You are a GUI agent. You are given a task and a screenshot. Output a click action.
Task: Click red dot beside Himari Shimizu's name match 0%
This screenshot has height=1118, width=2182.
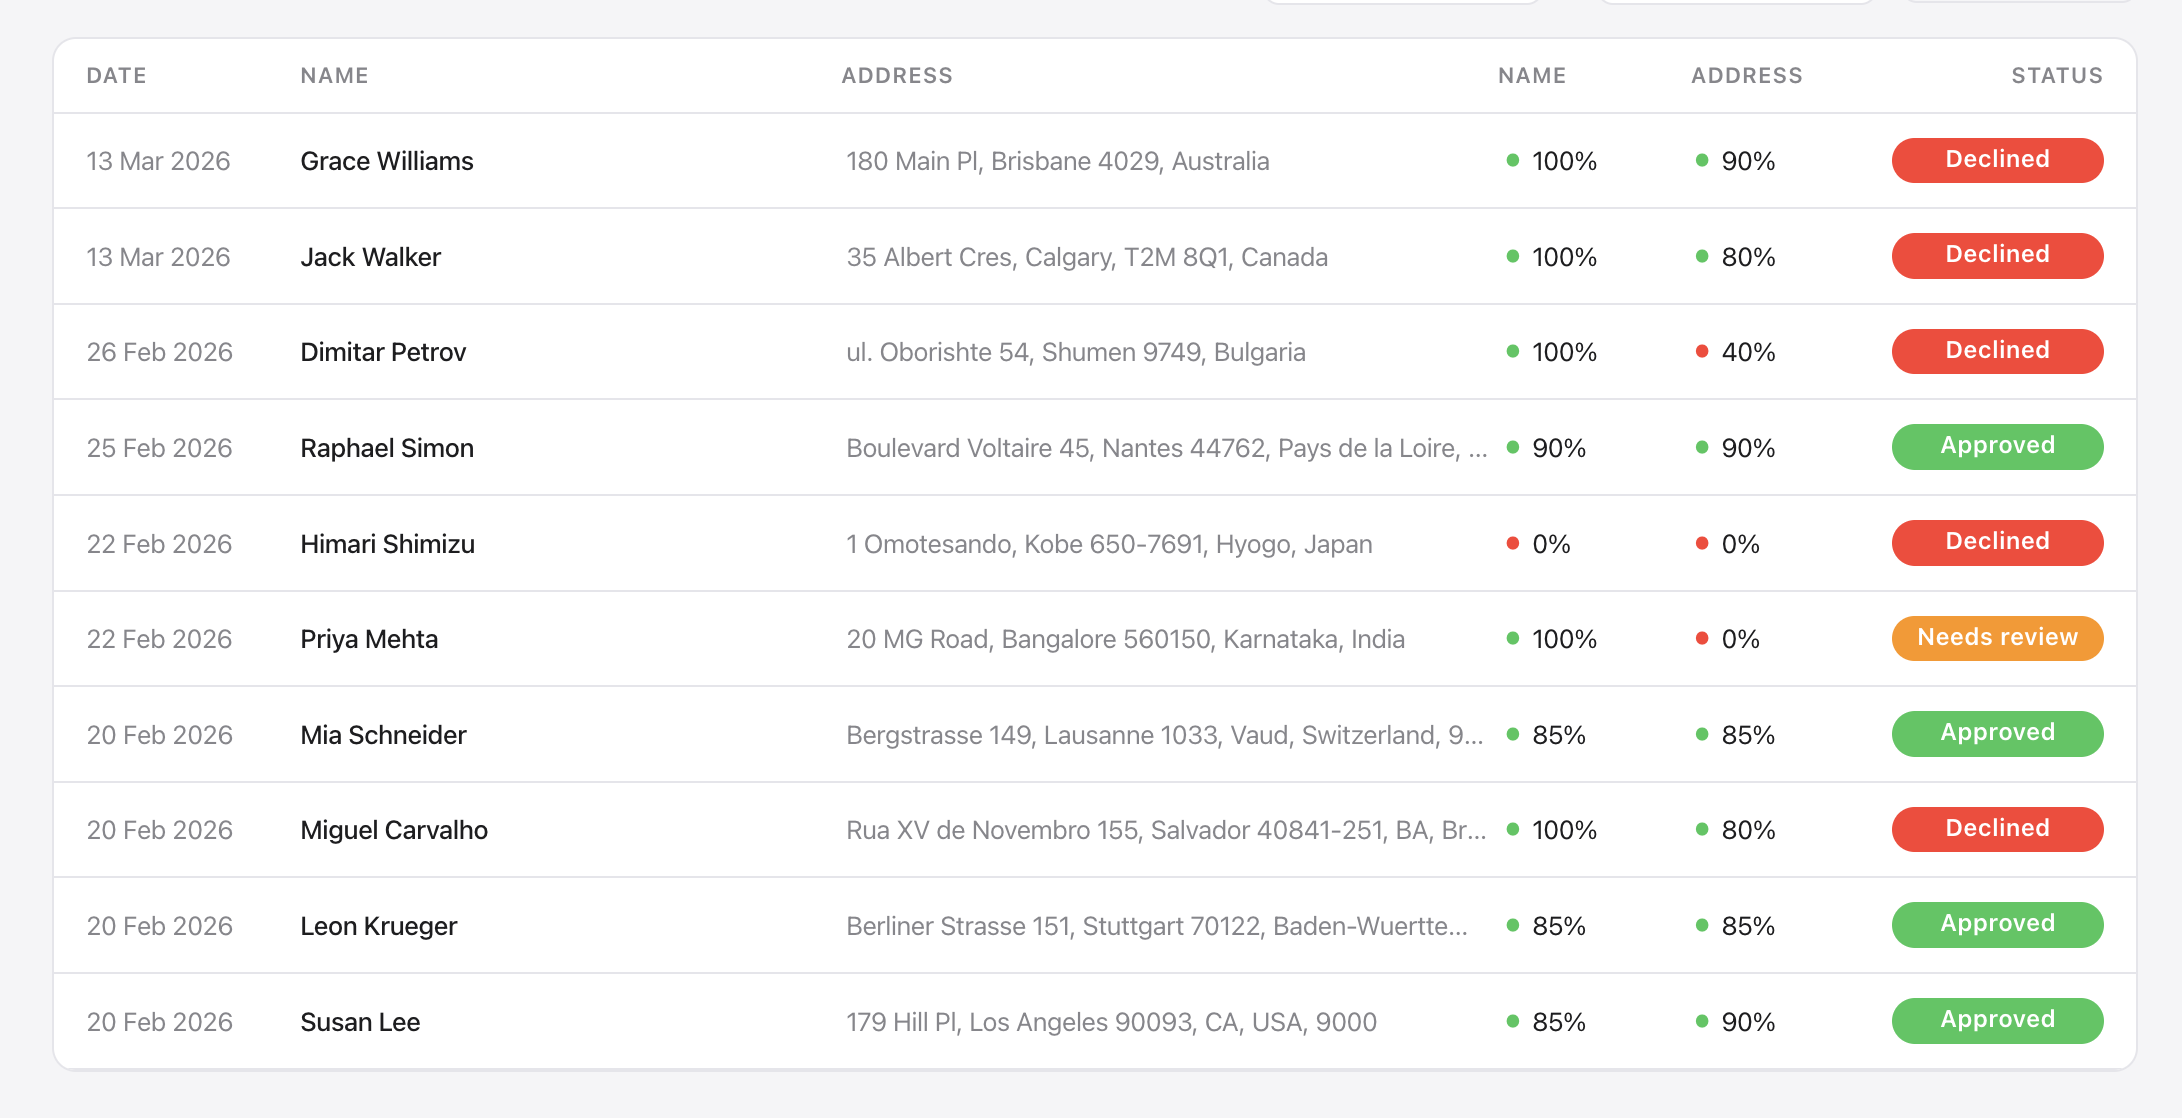[1513, 543]
